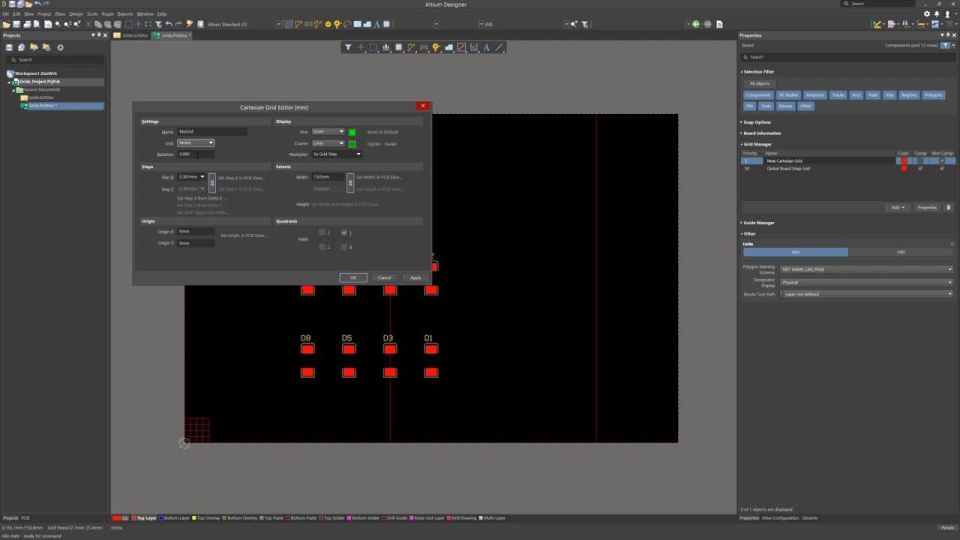Delete grid with trash icon in Grid Manager
Image resolution: width=960 pixels, height=540 pixels.
click(x=948, y=208)
